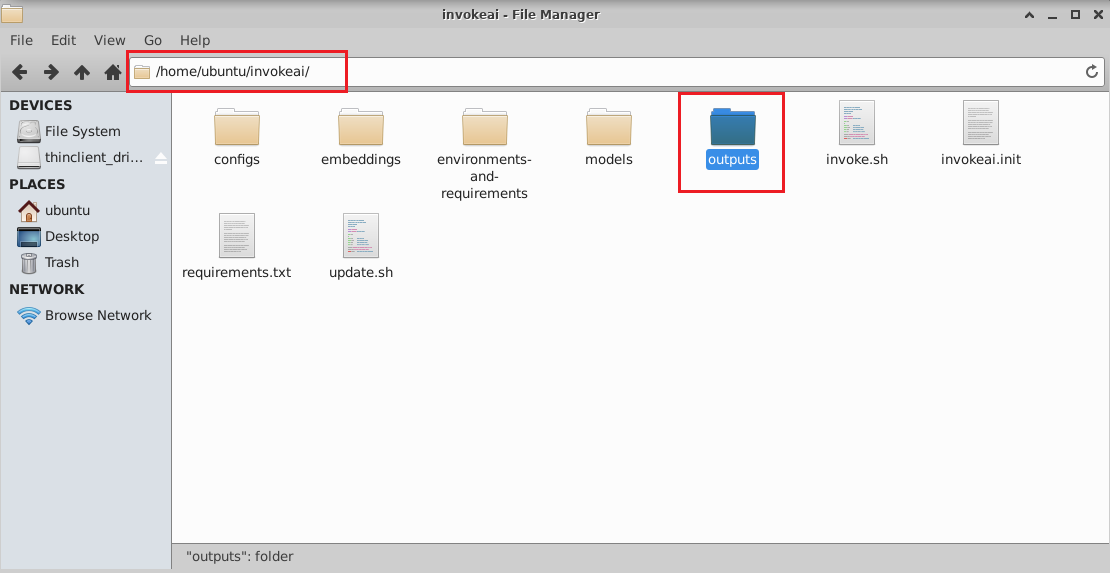The height and width of the screenshot is (573, 1110).
Task: Select the configs folder icon
Action: [236, 127]
